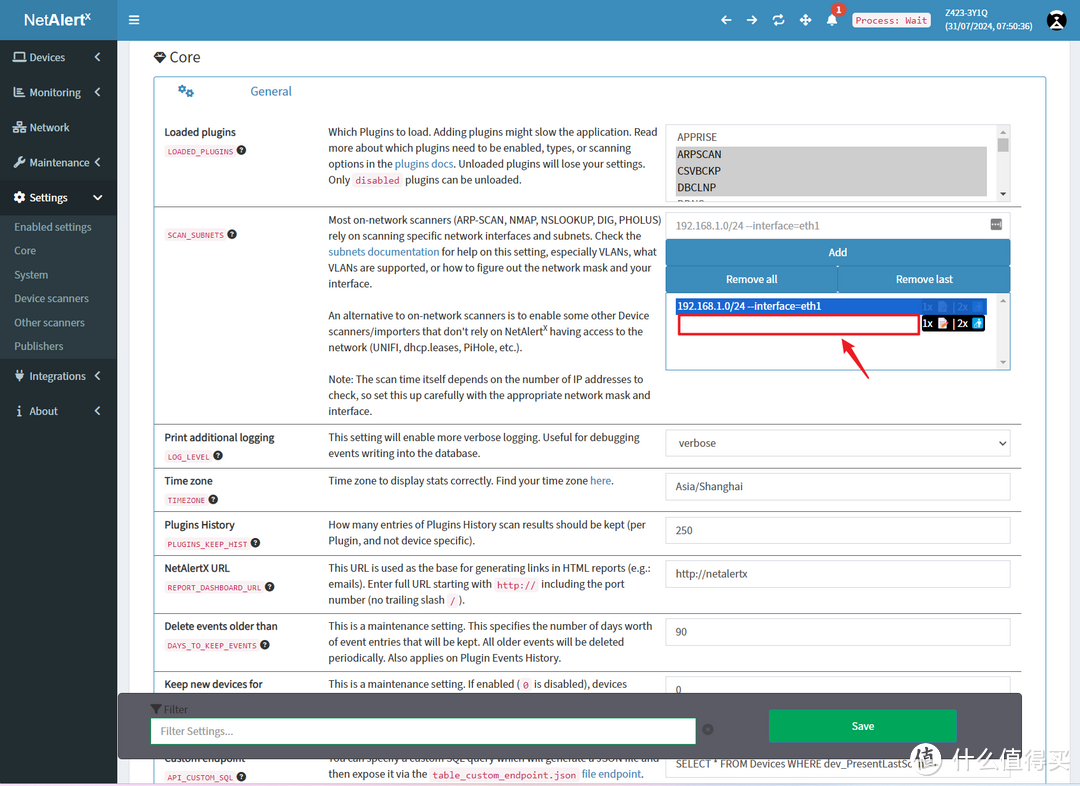The width and height of the screenshot is (1080, 786).
Task: Open the notifications bell icon
Action: [831, 20]
